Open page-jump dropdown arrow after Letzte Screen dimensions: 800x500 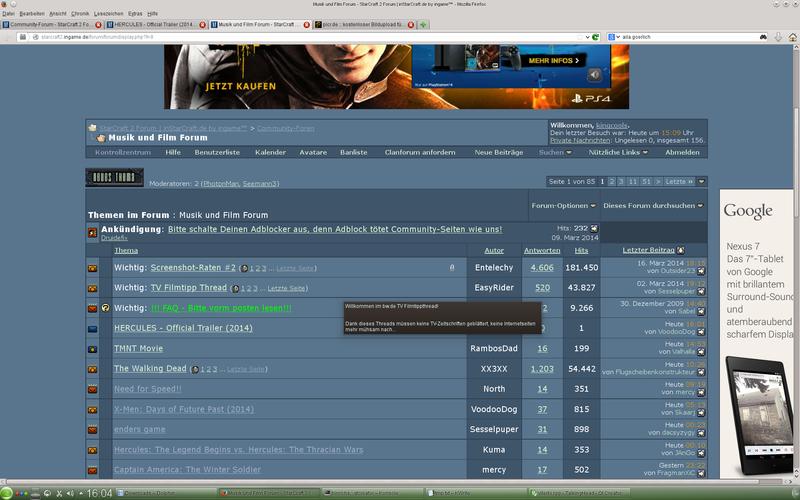point(702,181)
